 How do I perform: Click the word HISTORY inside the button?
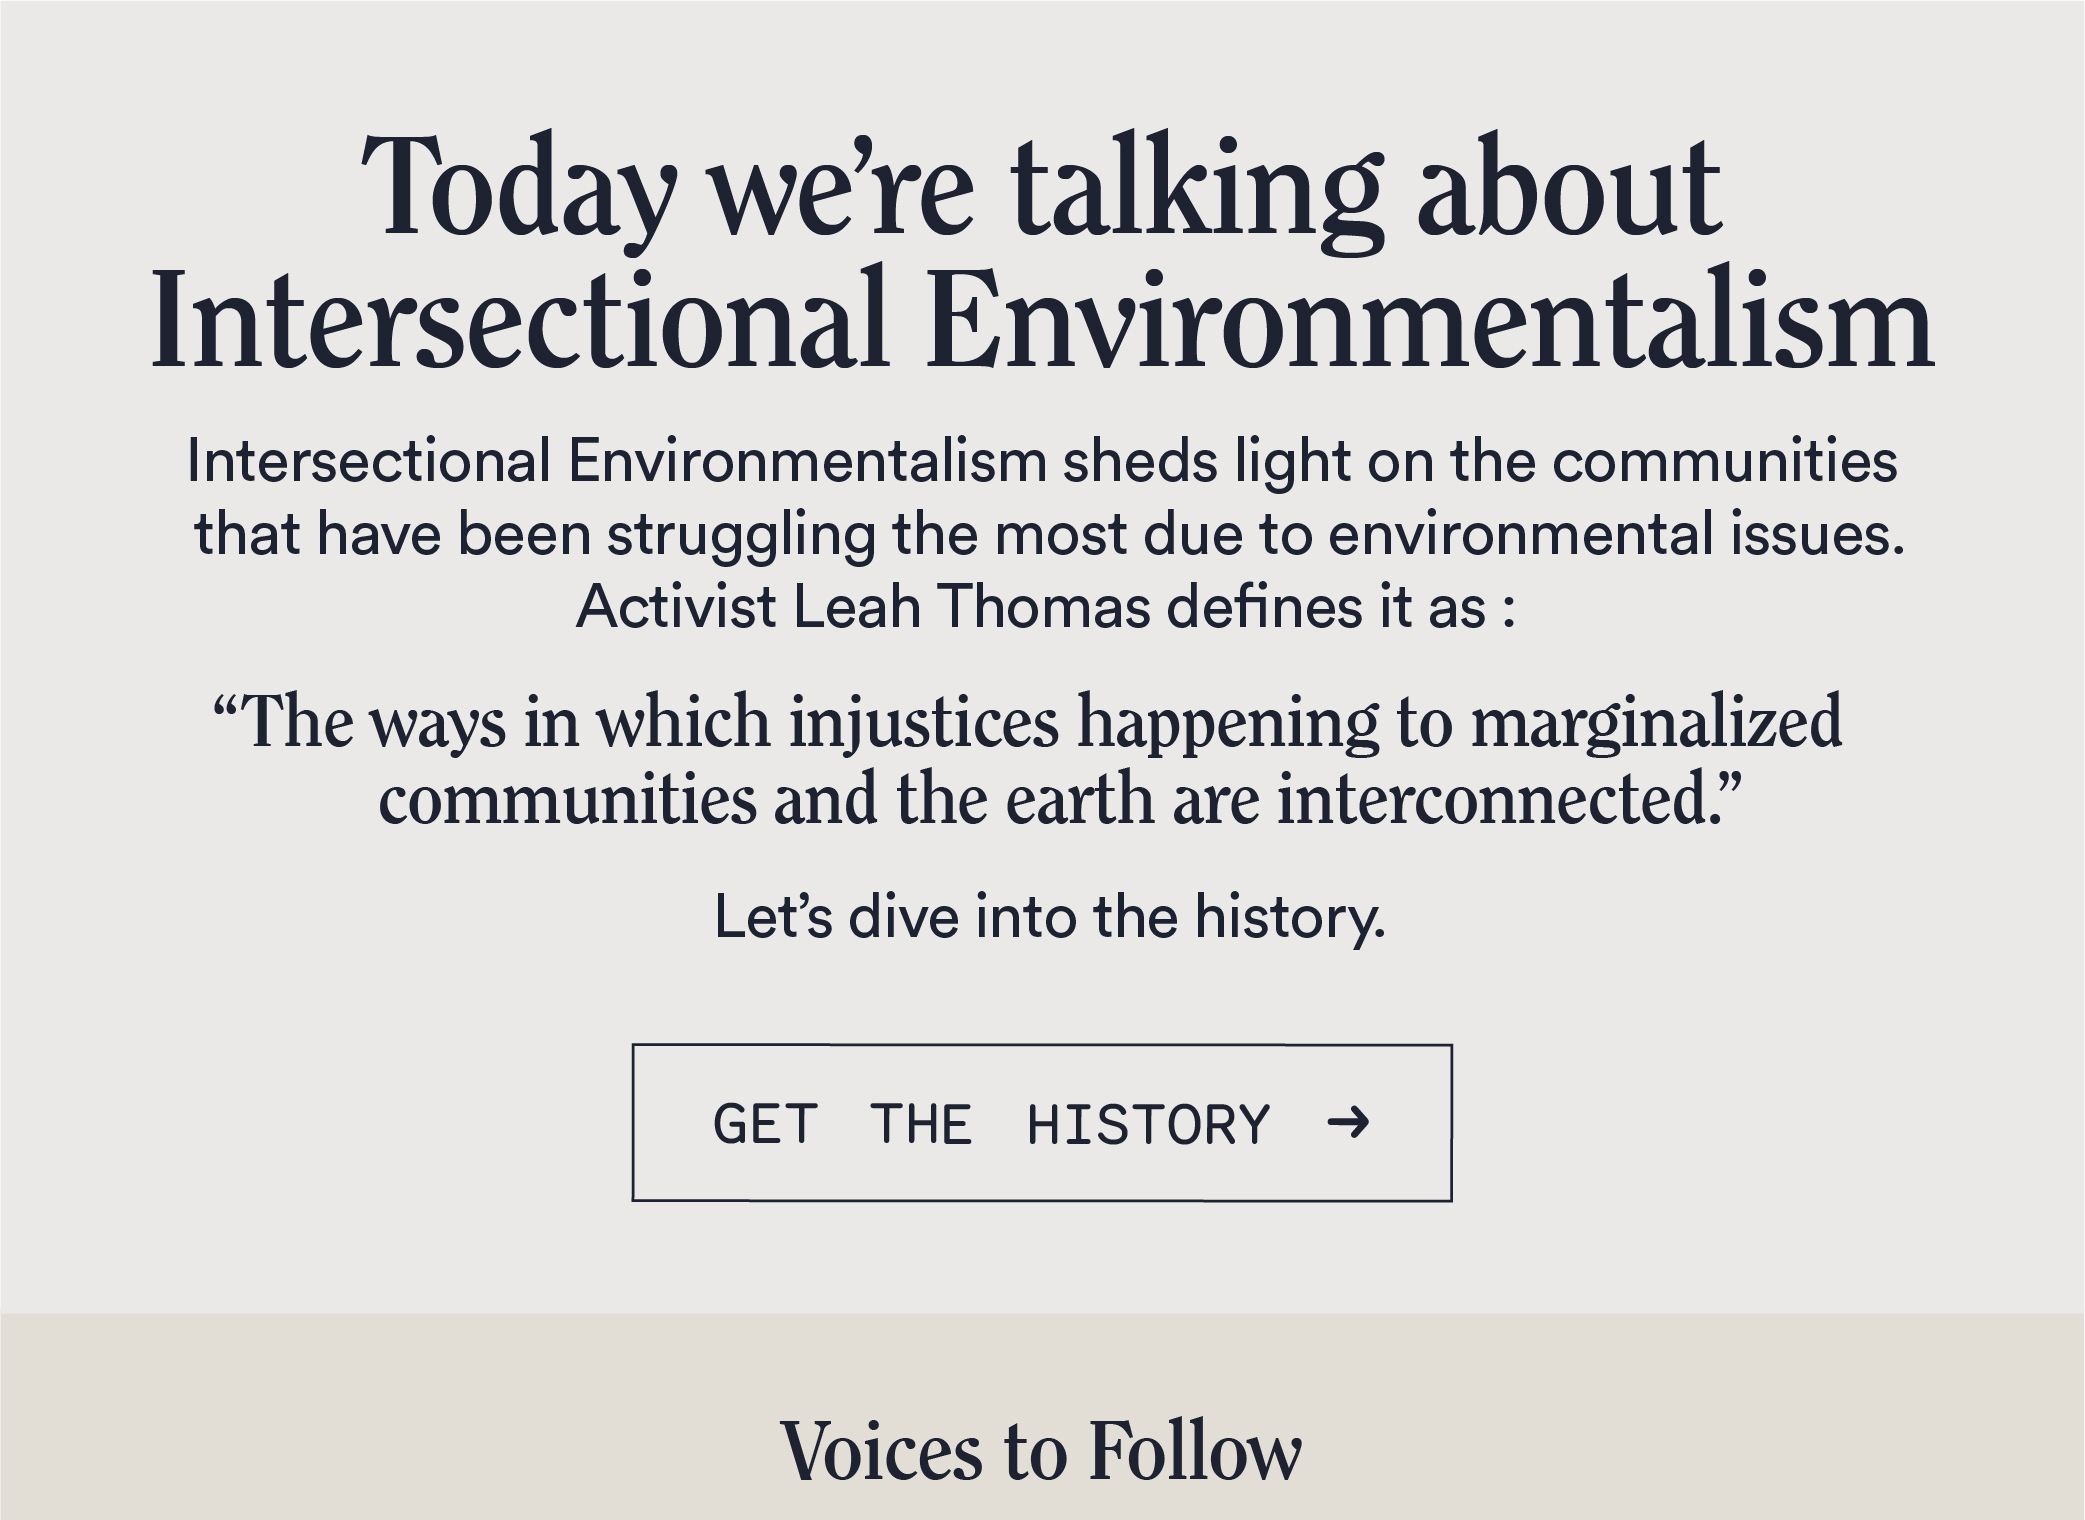1148,1124
